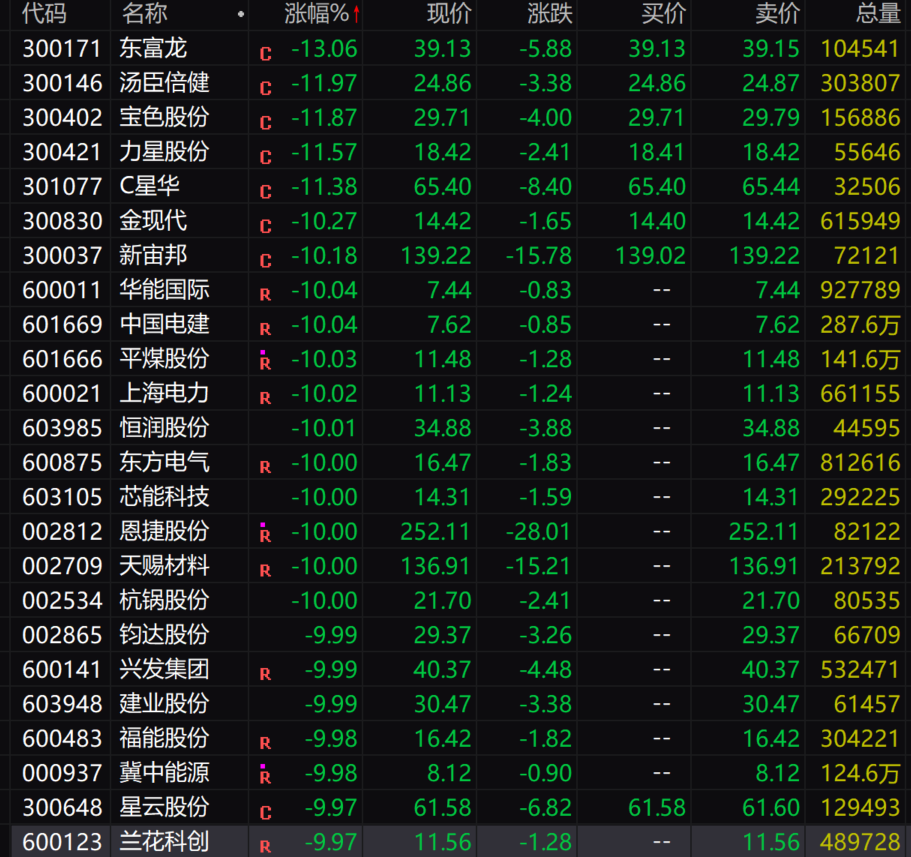This screenshot has height=857, width=911.
Task: Click the 61.58 bid price of 星云股份
Action: pyautogui.click(x=657, y=808)
